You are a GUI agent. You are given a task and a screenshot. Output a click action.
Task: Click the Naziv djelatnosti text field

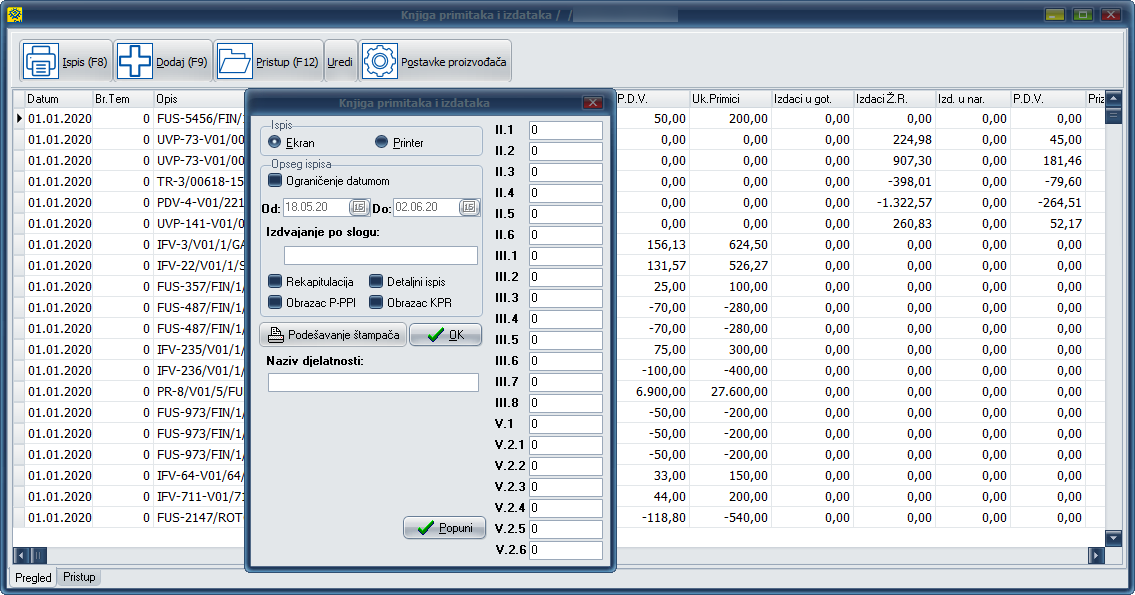[x=373, y=382]
